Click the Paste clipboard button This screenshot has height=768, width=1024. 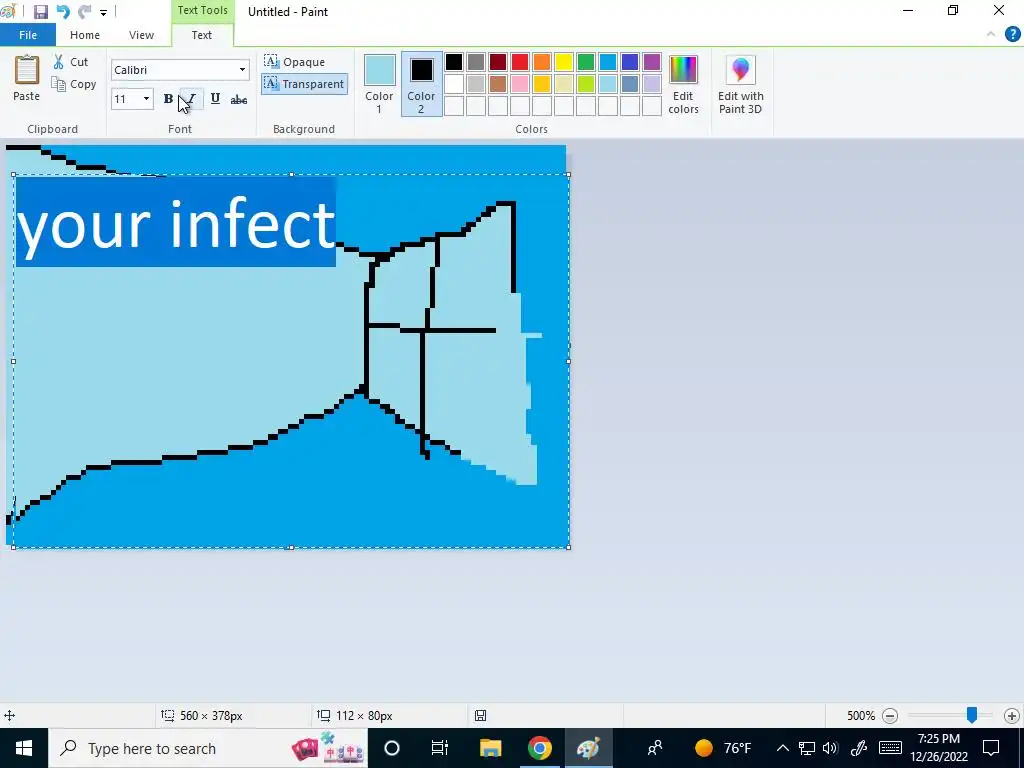(x=27, y=78)
